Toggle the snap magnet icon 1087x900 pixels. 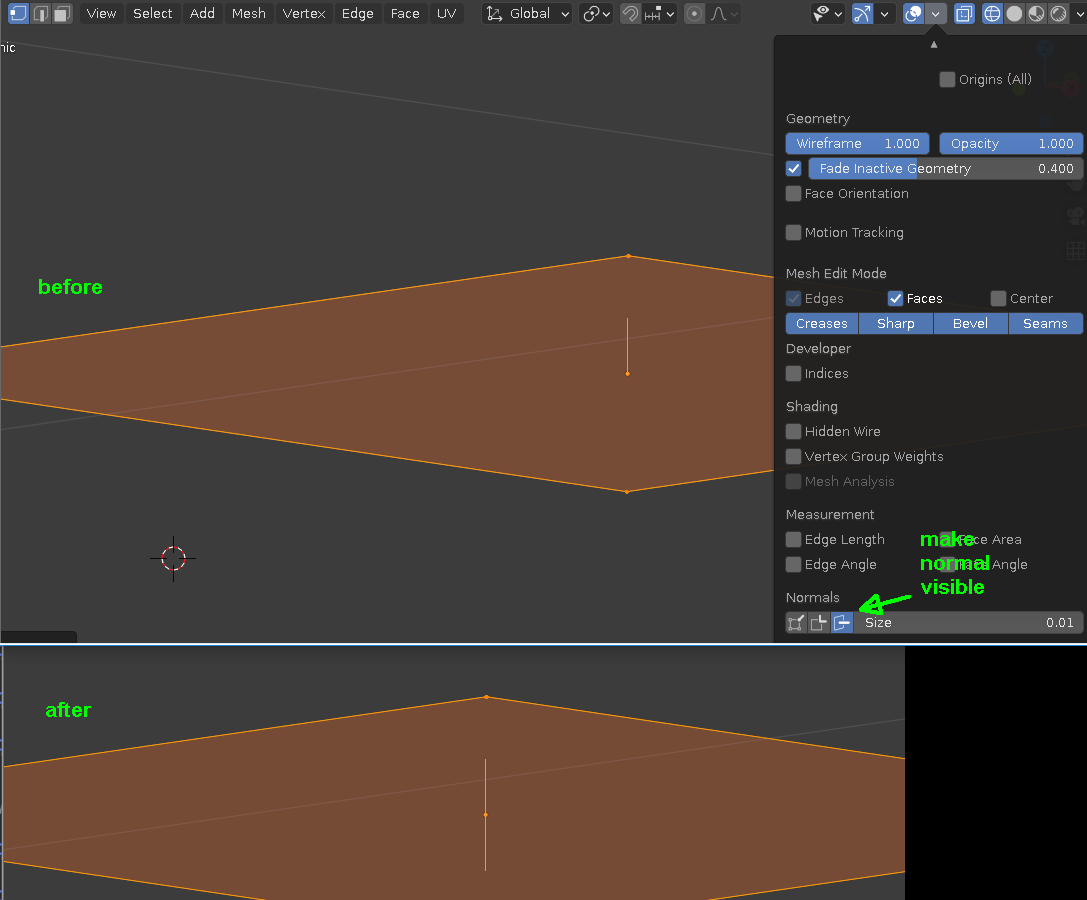coord(629,13)
